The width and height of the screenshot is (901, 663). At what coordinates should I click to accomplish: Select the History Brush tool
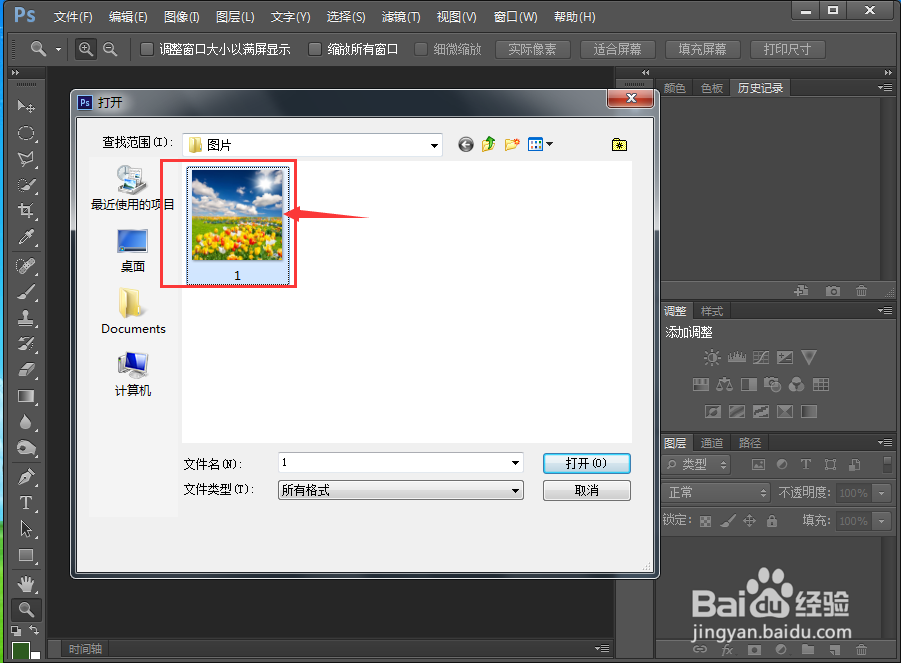(x=26, y=344)
